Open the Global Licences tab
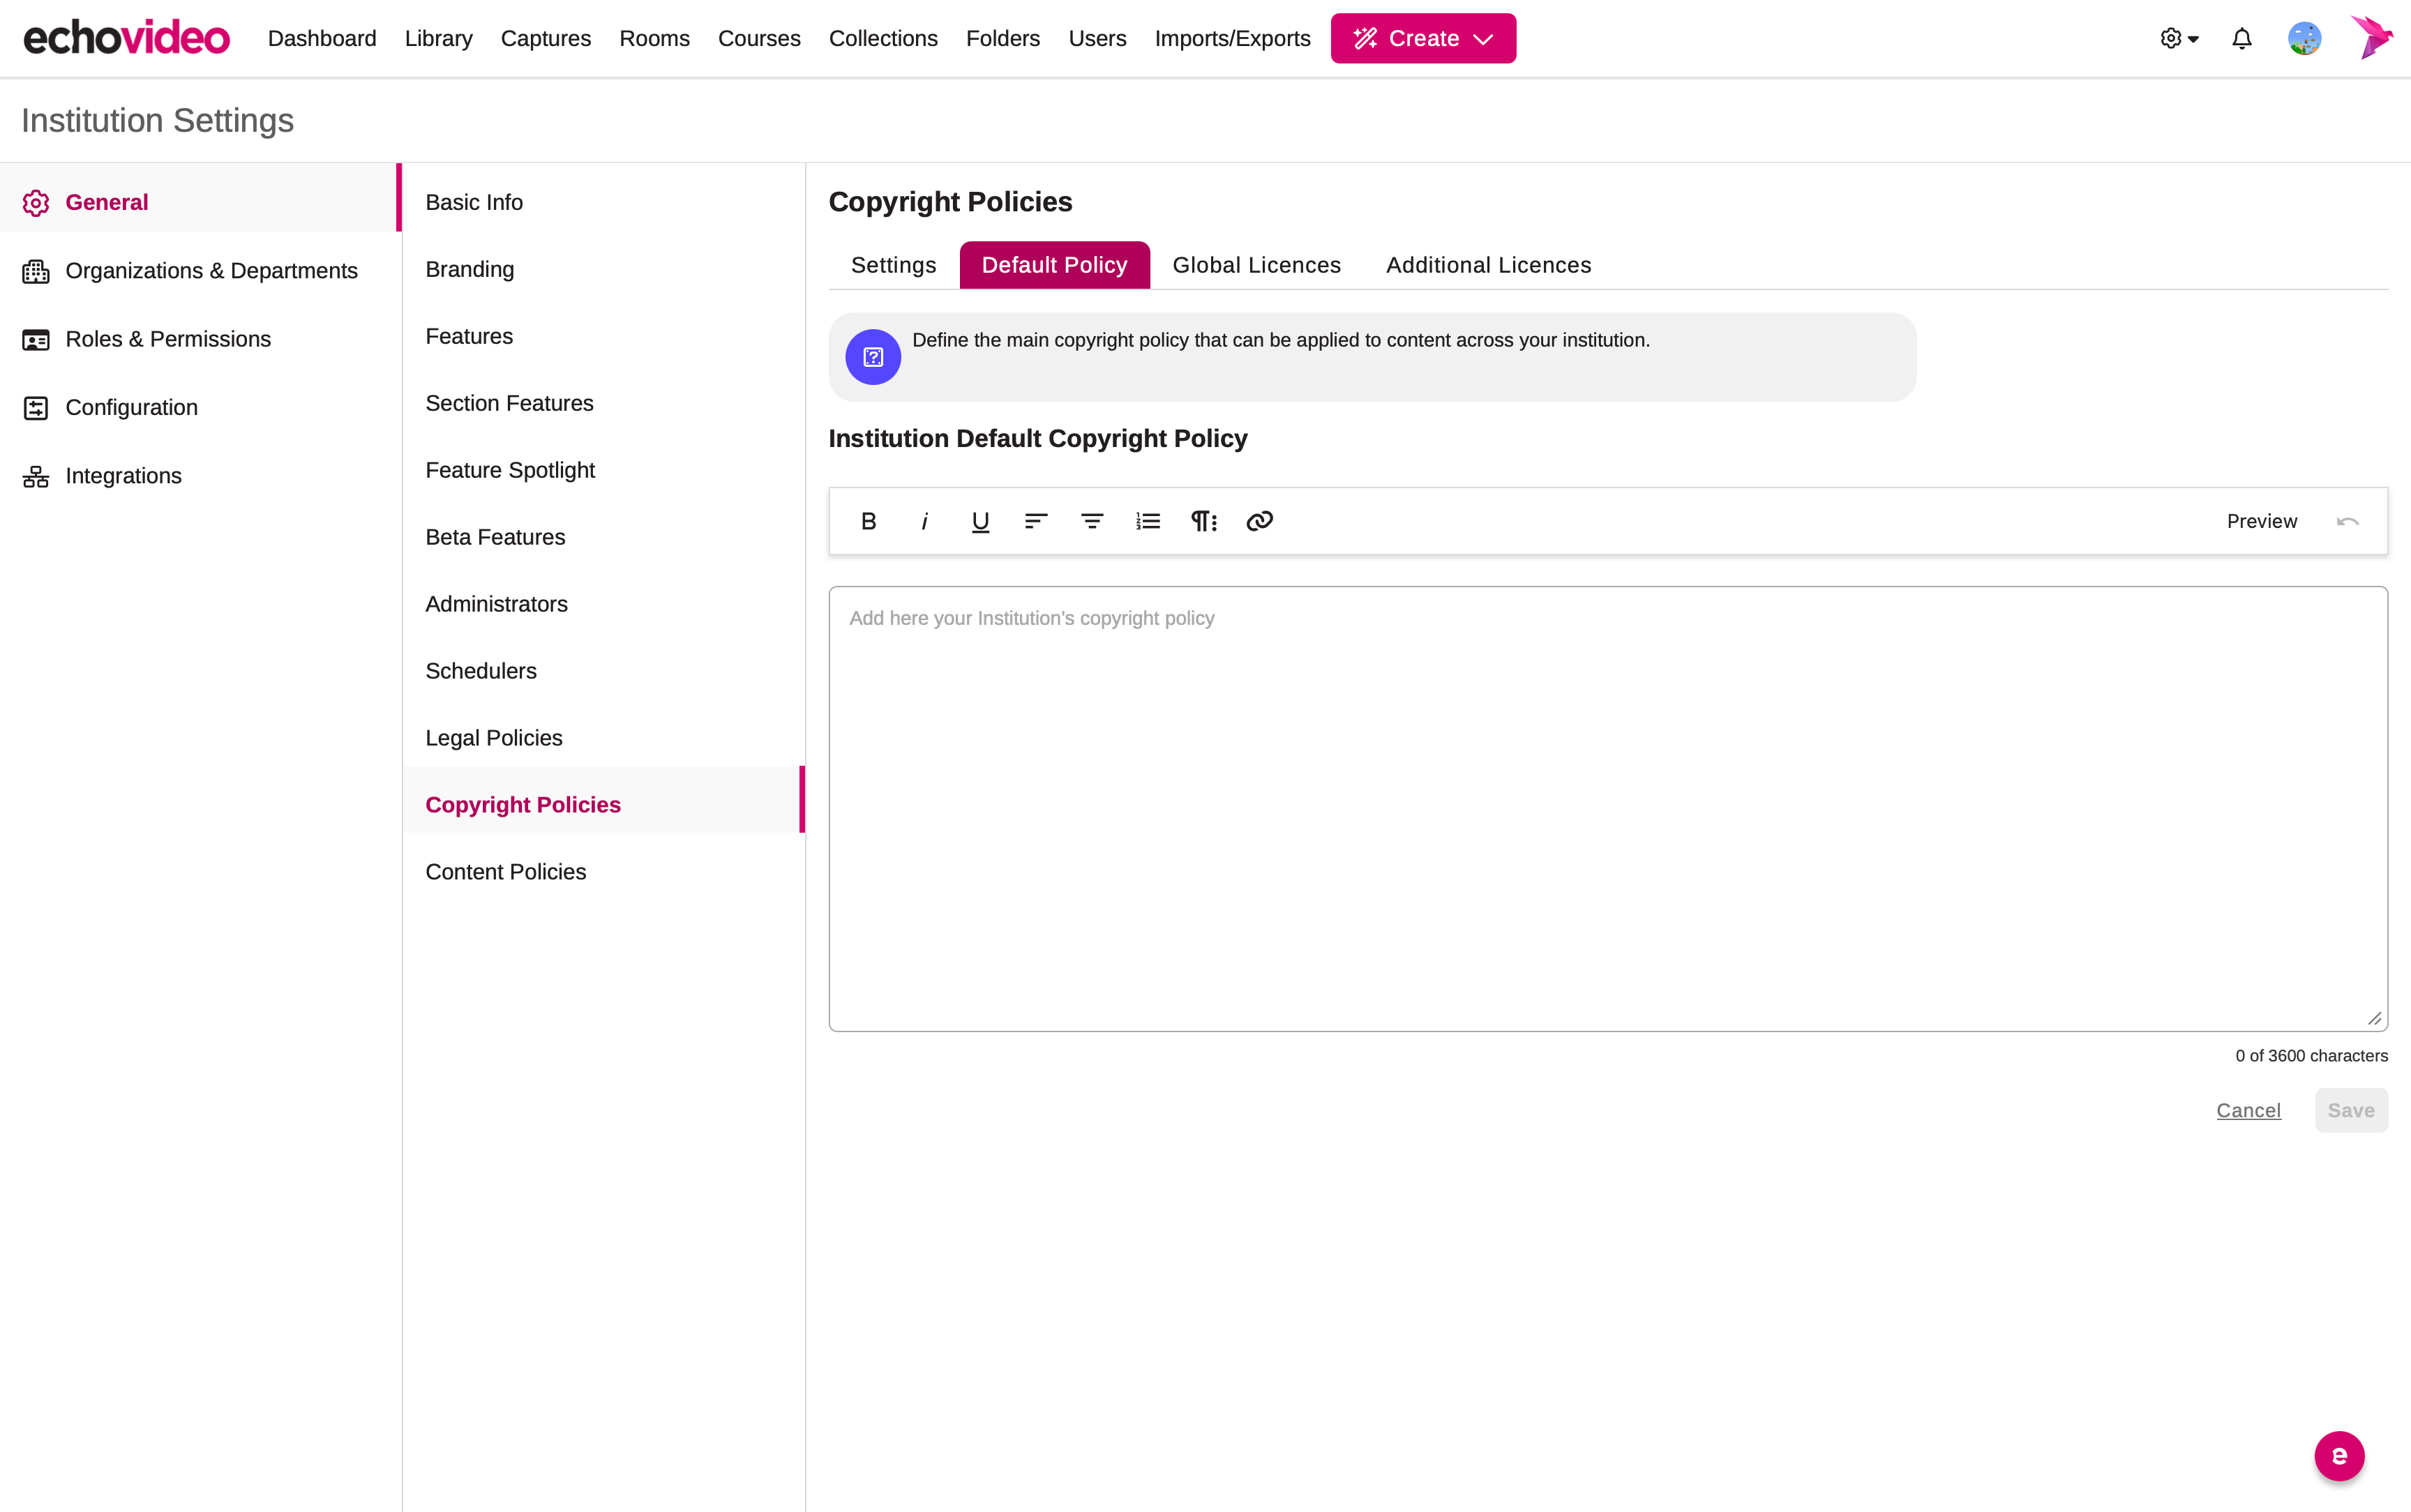 coord(1257,265)
